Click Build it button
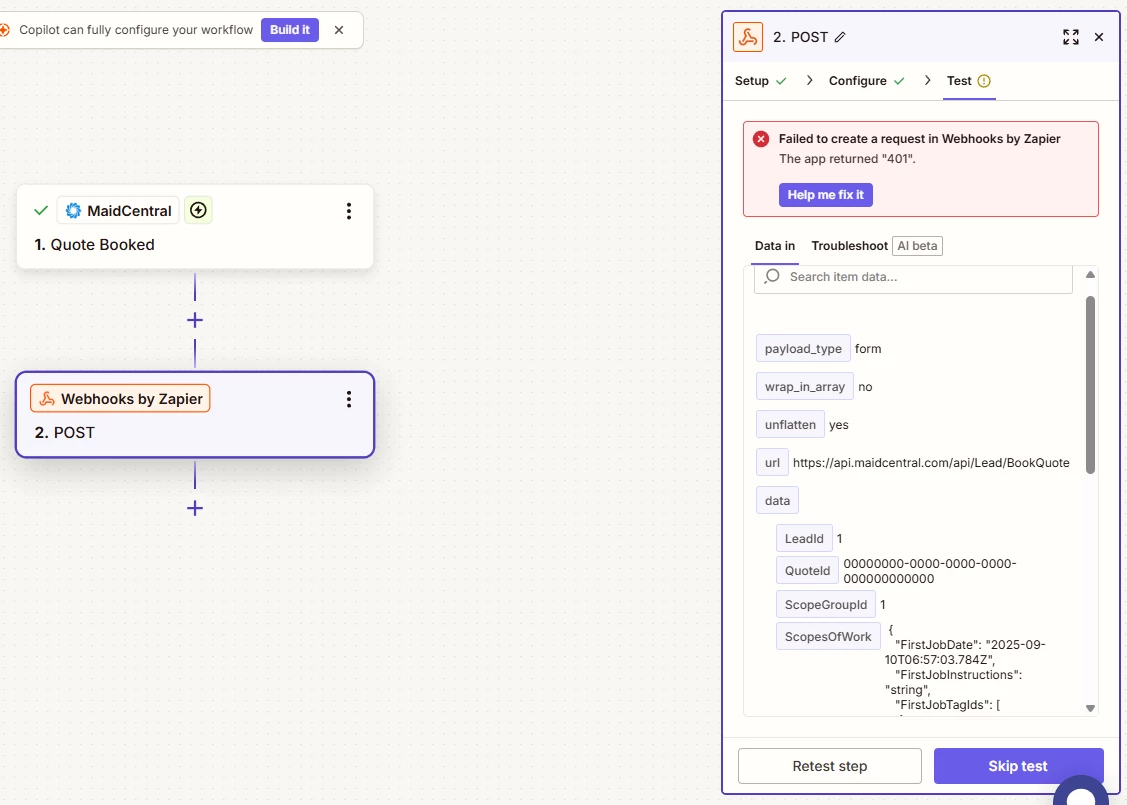Screen dimensions: 1127x805 pyautogui.click(x=290, y=29)
